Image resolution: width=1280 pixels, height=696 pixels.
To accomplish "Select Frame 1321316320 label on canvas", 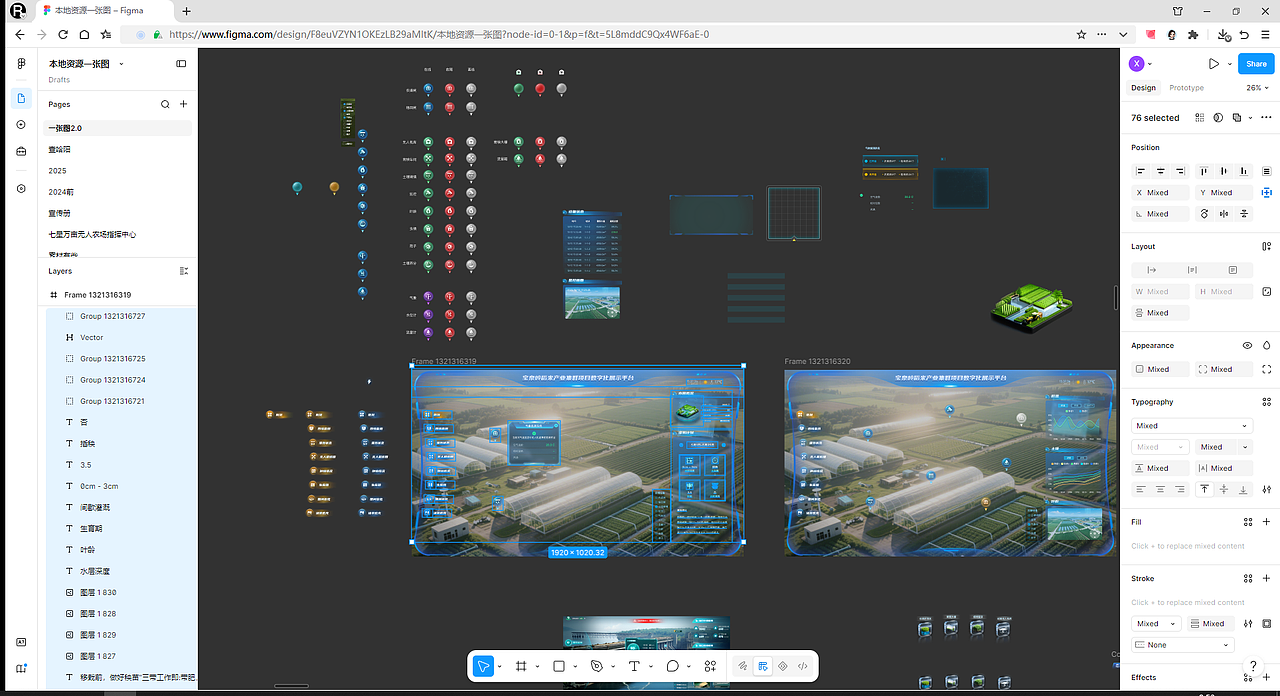I will 818,362.
